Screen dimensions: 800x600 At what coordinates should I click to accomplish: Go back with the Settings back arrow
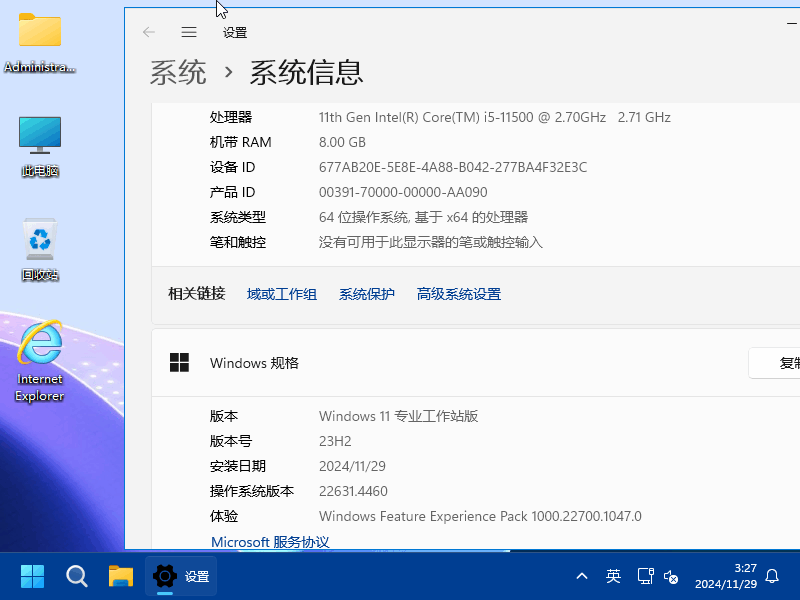click(148, 33)
